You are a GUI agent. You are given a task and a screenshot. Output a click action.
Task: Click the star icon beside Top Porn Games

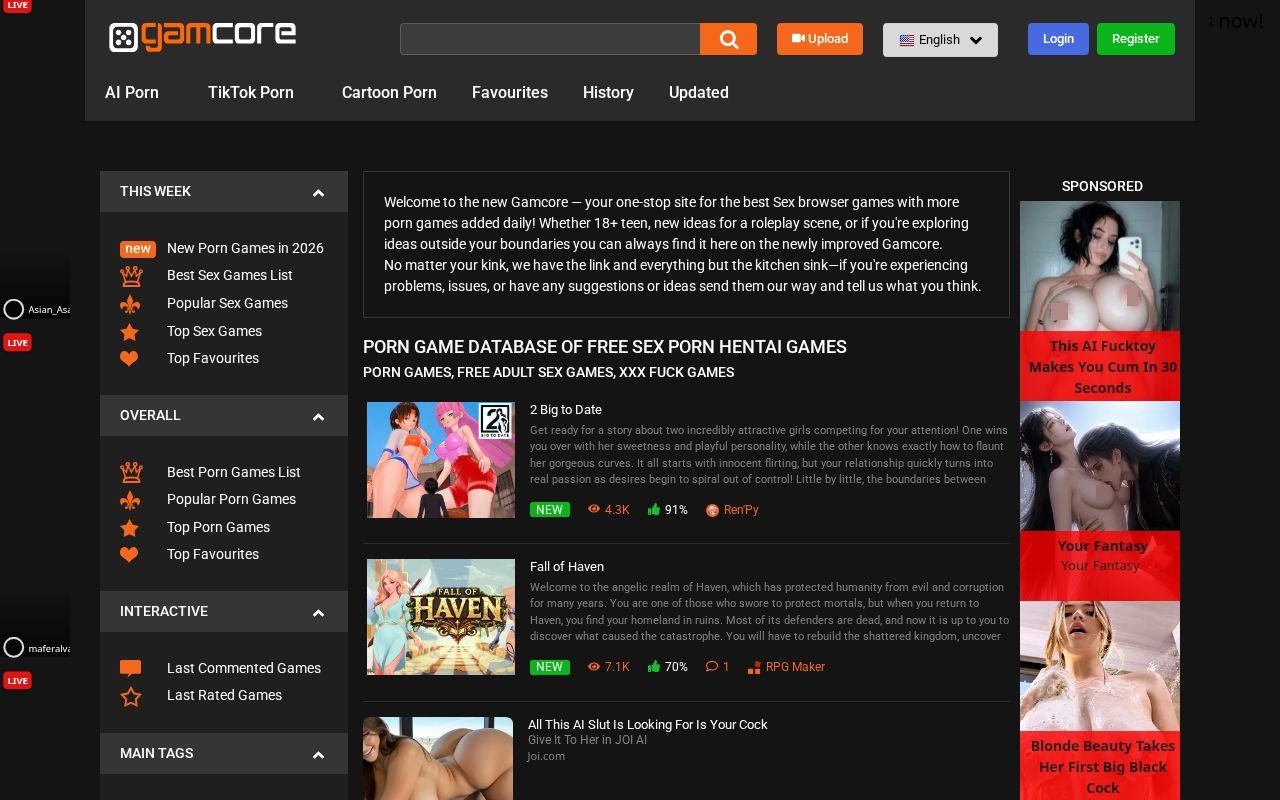tap(129, 528)
